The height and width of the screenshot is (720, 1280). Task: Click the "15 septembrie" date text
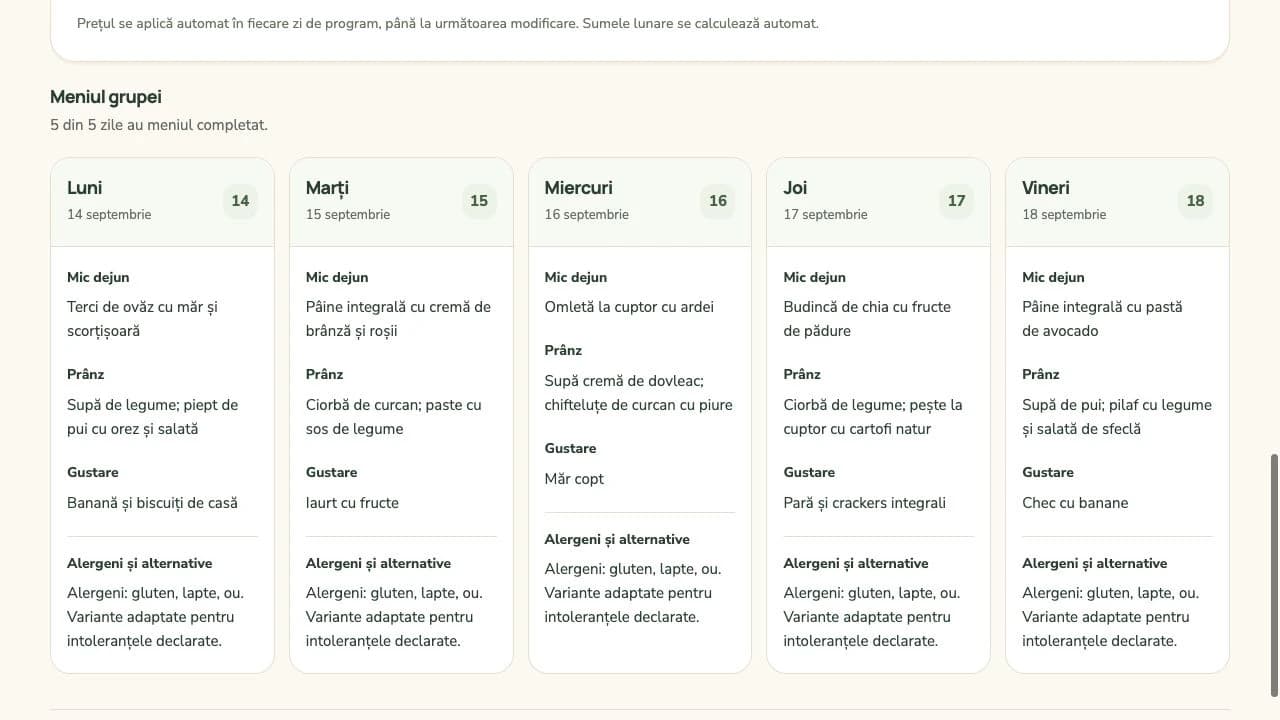click(x=348, y=215)
